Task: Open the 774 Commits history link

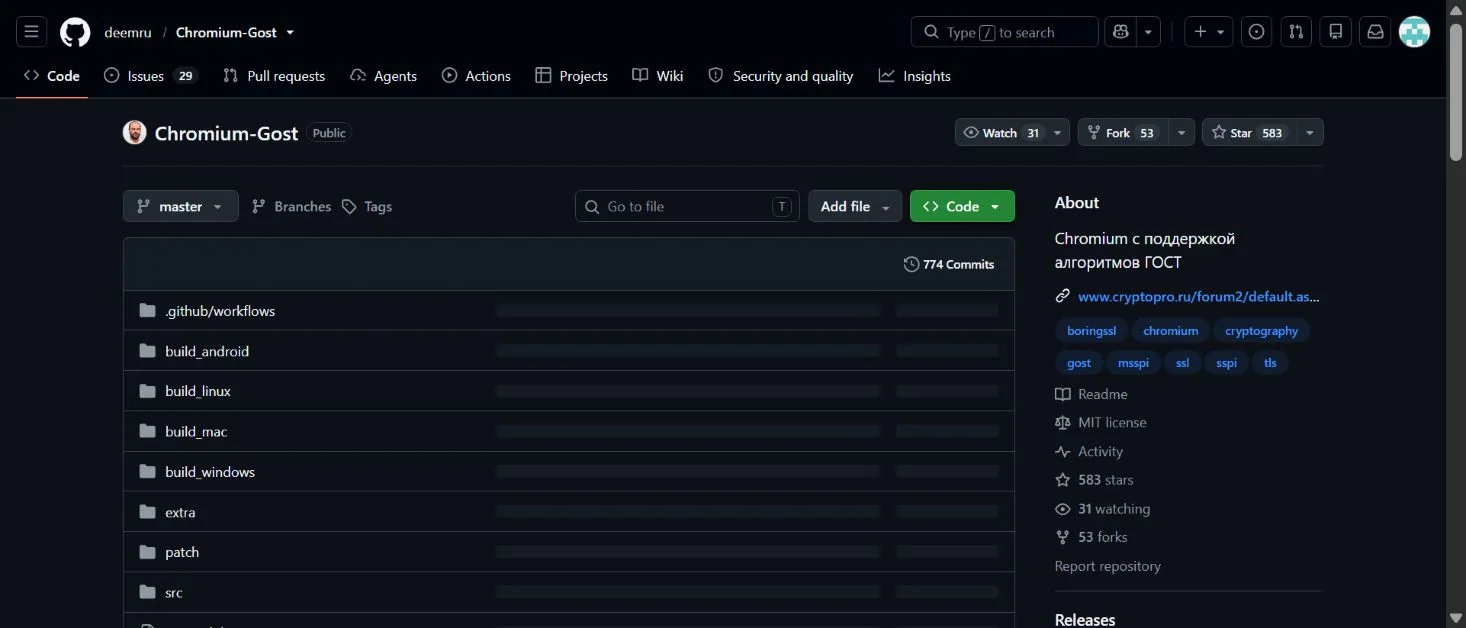Action: tap(949, 264)
